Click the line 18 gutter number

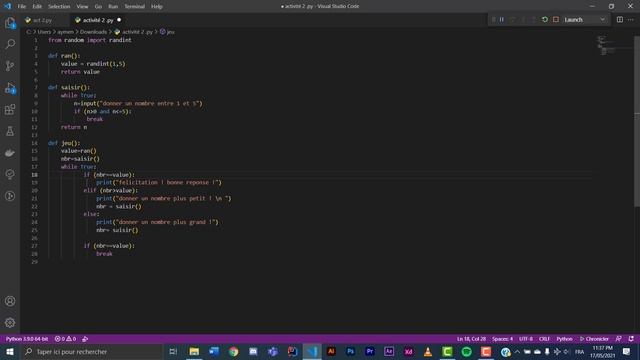(x=35, y=175)
